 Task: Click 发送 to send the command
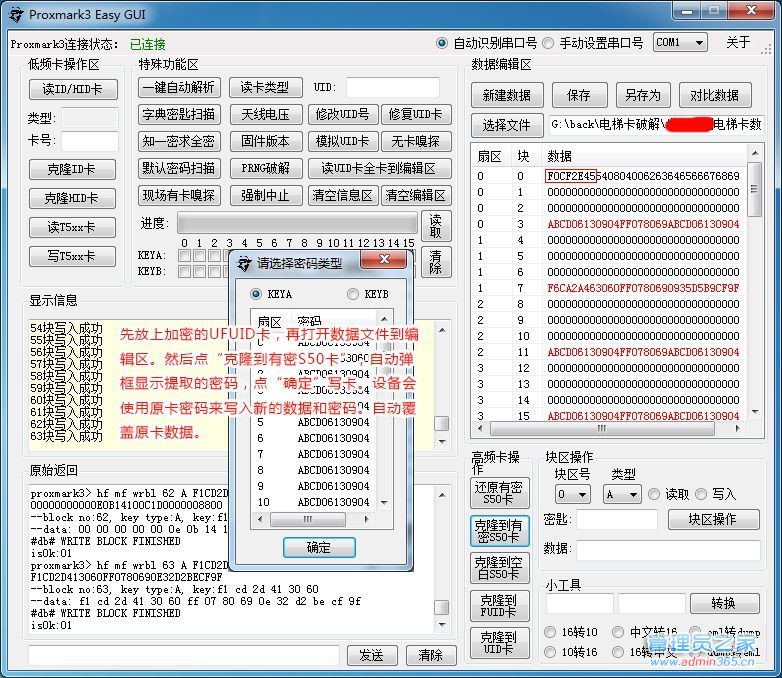(x=372, y=655)
